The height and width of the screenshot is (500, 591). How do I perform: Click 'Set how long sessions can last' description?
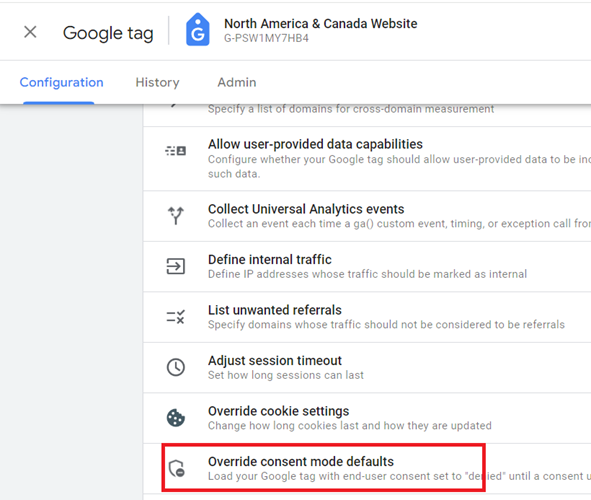(286, 375)
